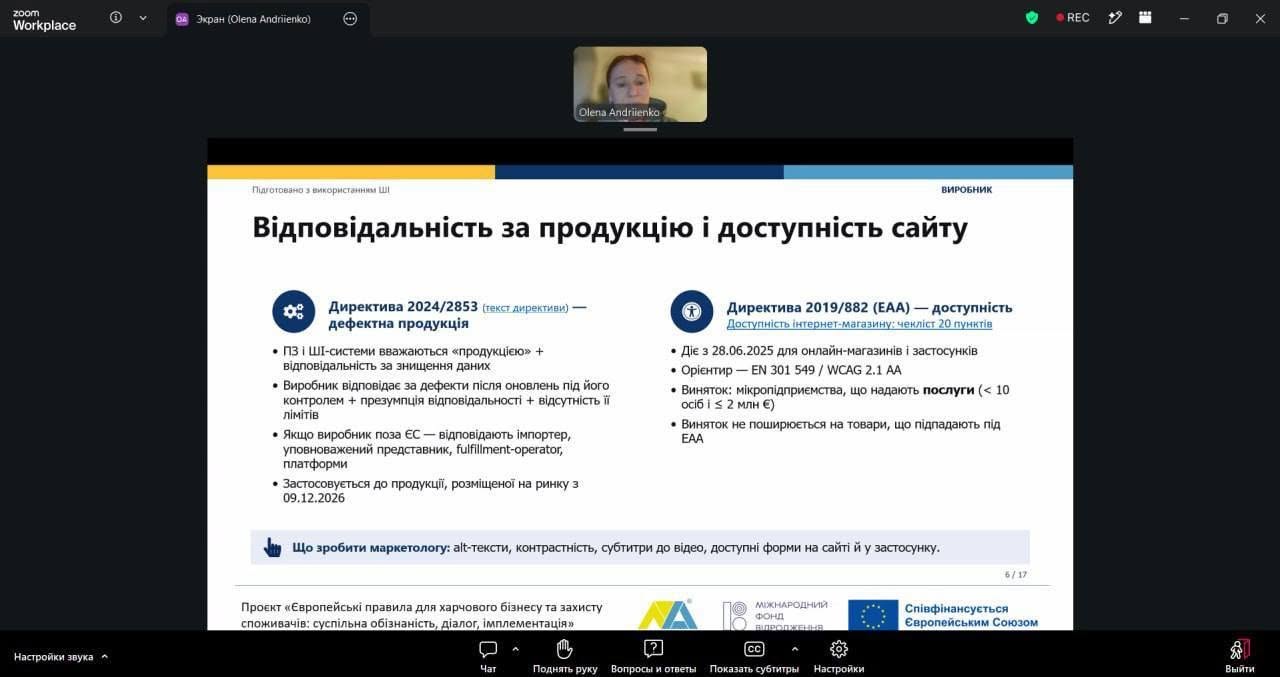Screen dimensions: 1280x677
Task: Open Настройки gear icon
Action: pos(839,649)
